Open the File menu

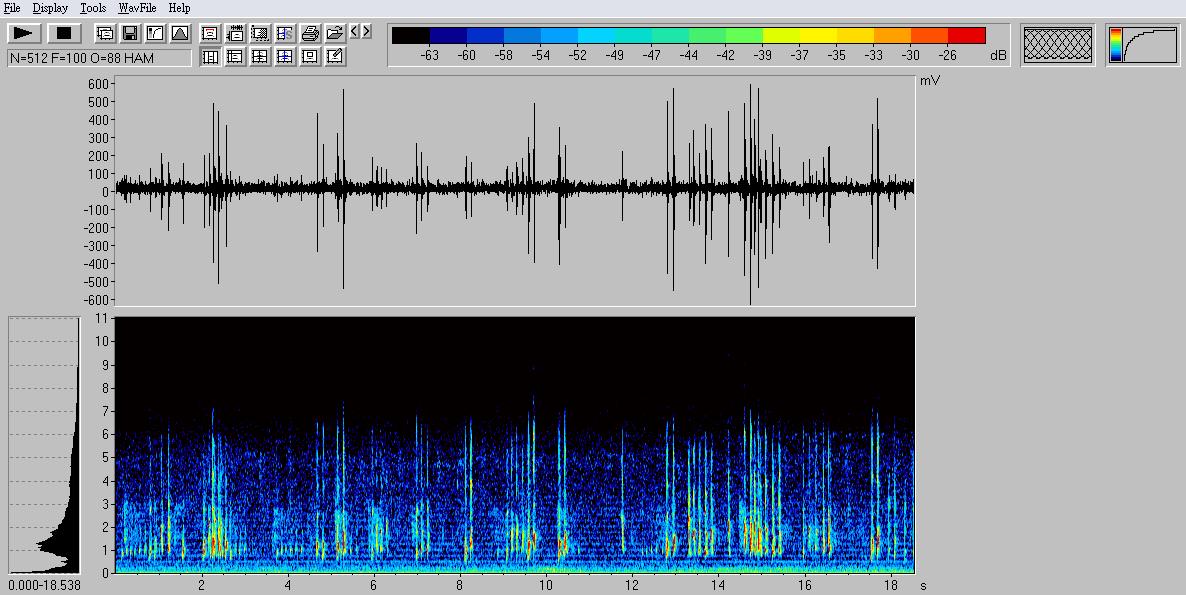(x=12, y=8)
